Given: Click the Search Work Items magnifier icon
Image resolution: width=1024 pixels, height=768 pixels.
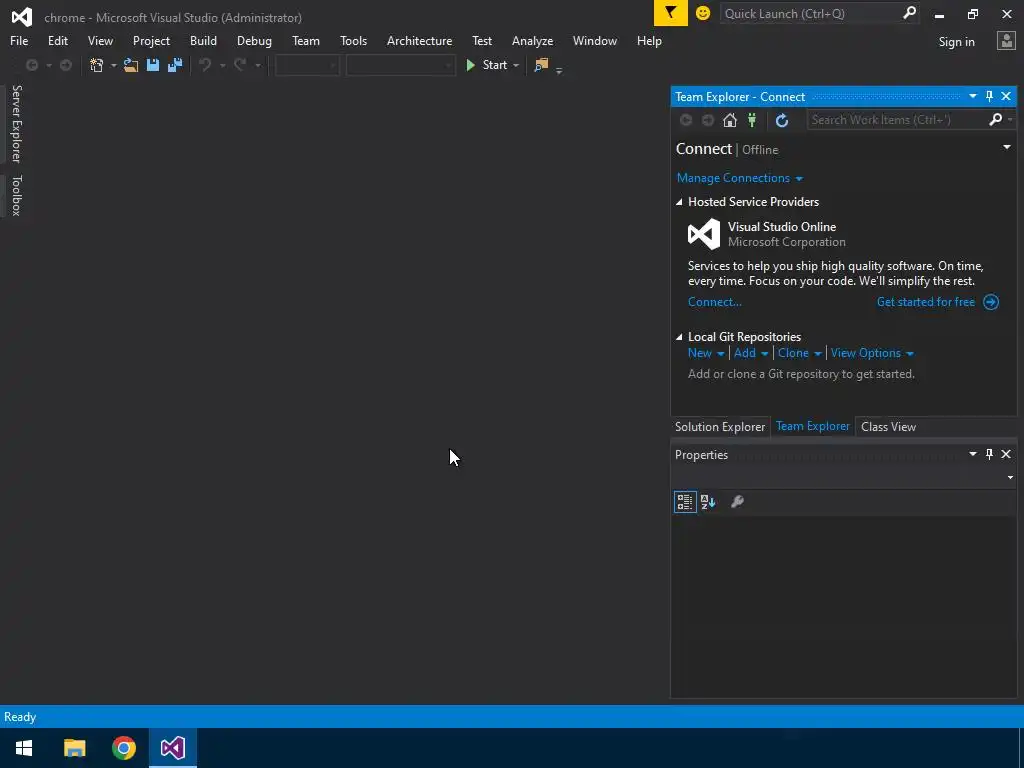Looking at the screenshot, I should tap(995, 120).
